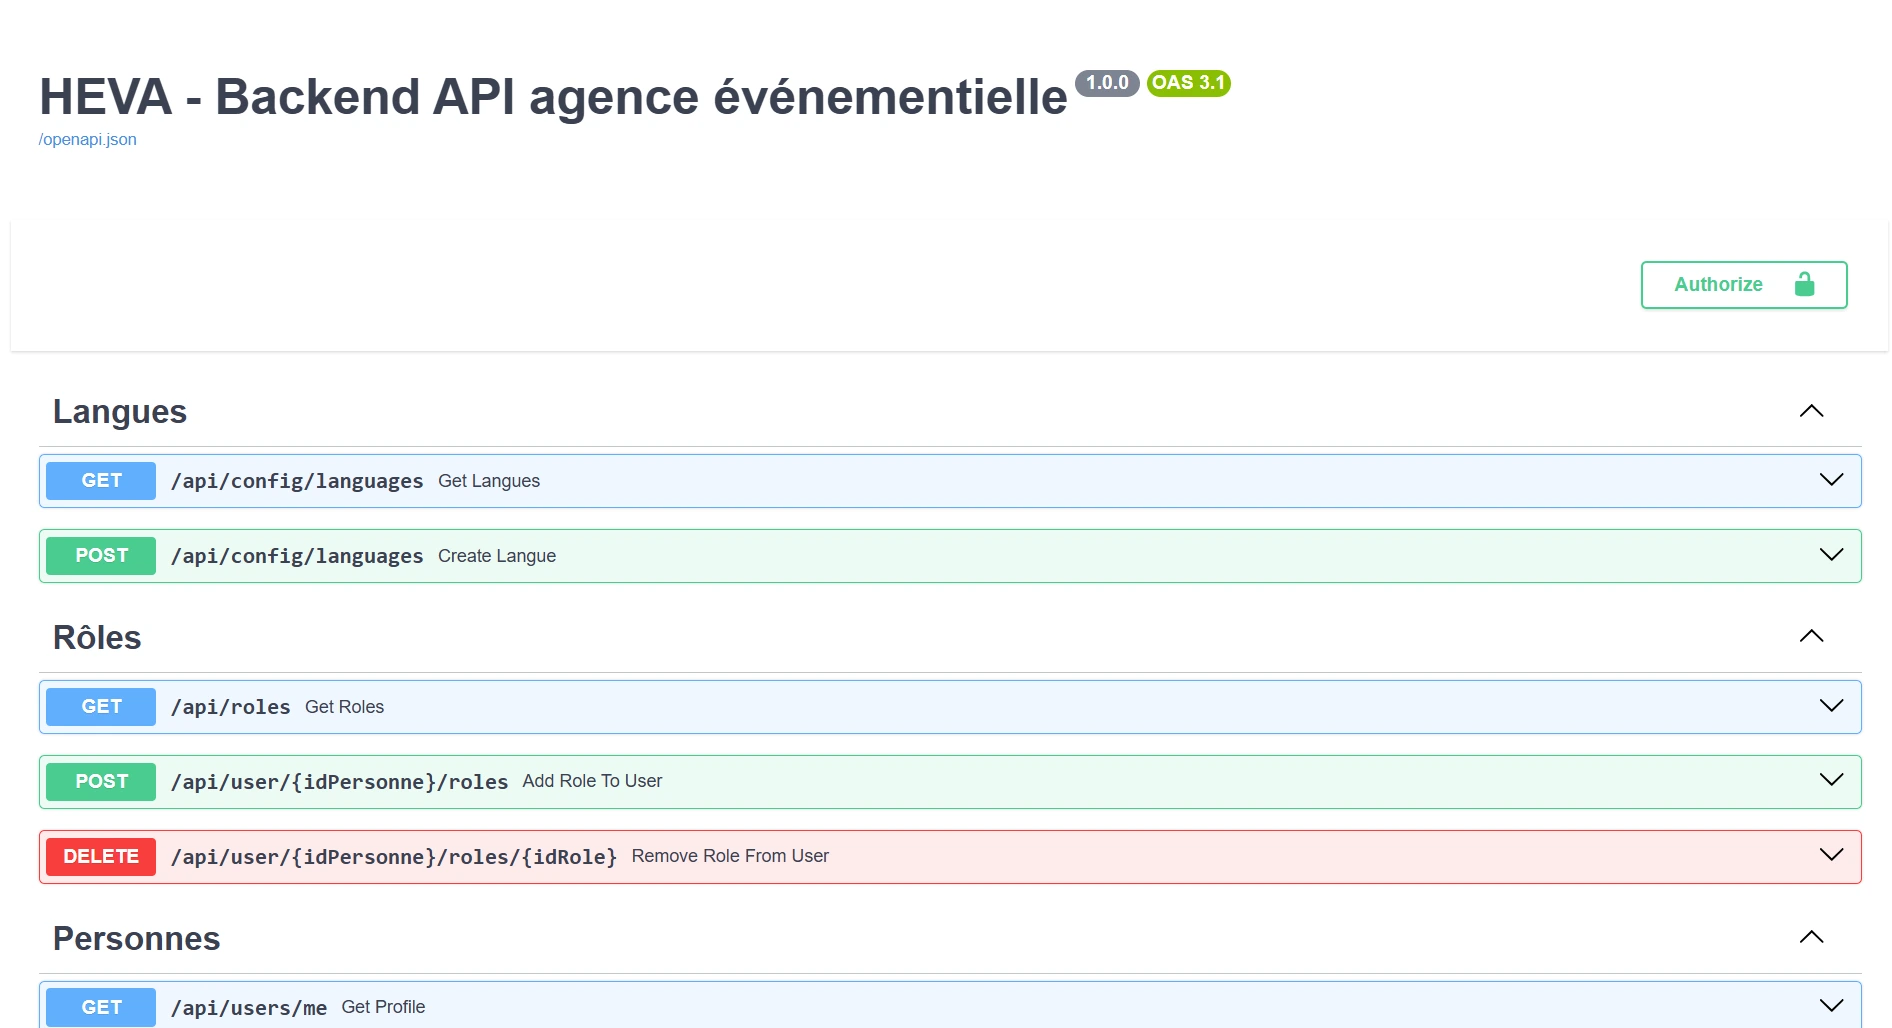Viewport: 1892px width, 1028px height.
Task: Click the padlock icon on Authorize button
Action: [x=1804, y=284]
